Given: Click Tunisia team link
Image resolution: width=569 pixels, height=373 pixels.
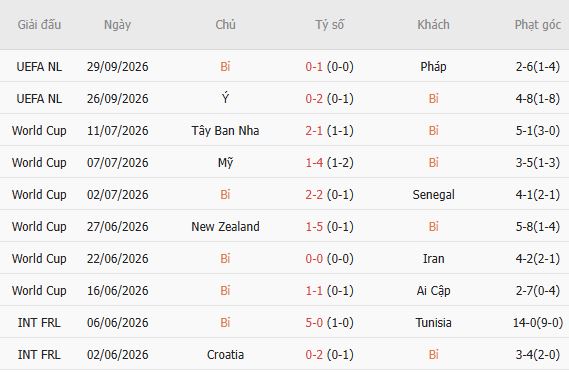Looking at the screenshot, I should (433, 323).
